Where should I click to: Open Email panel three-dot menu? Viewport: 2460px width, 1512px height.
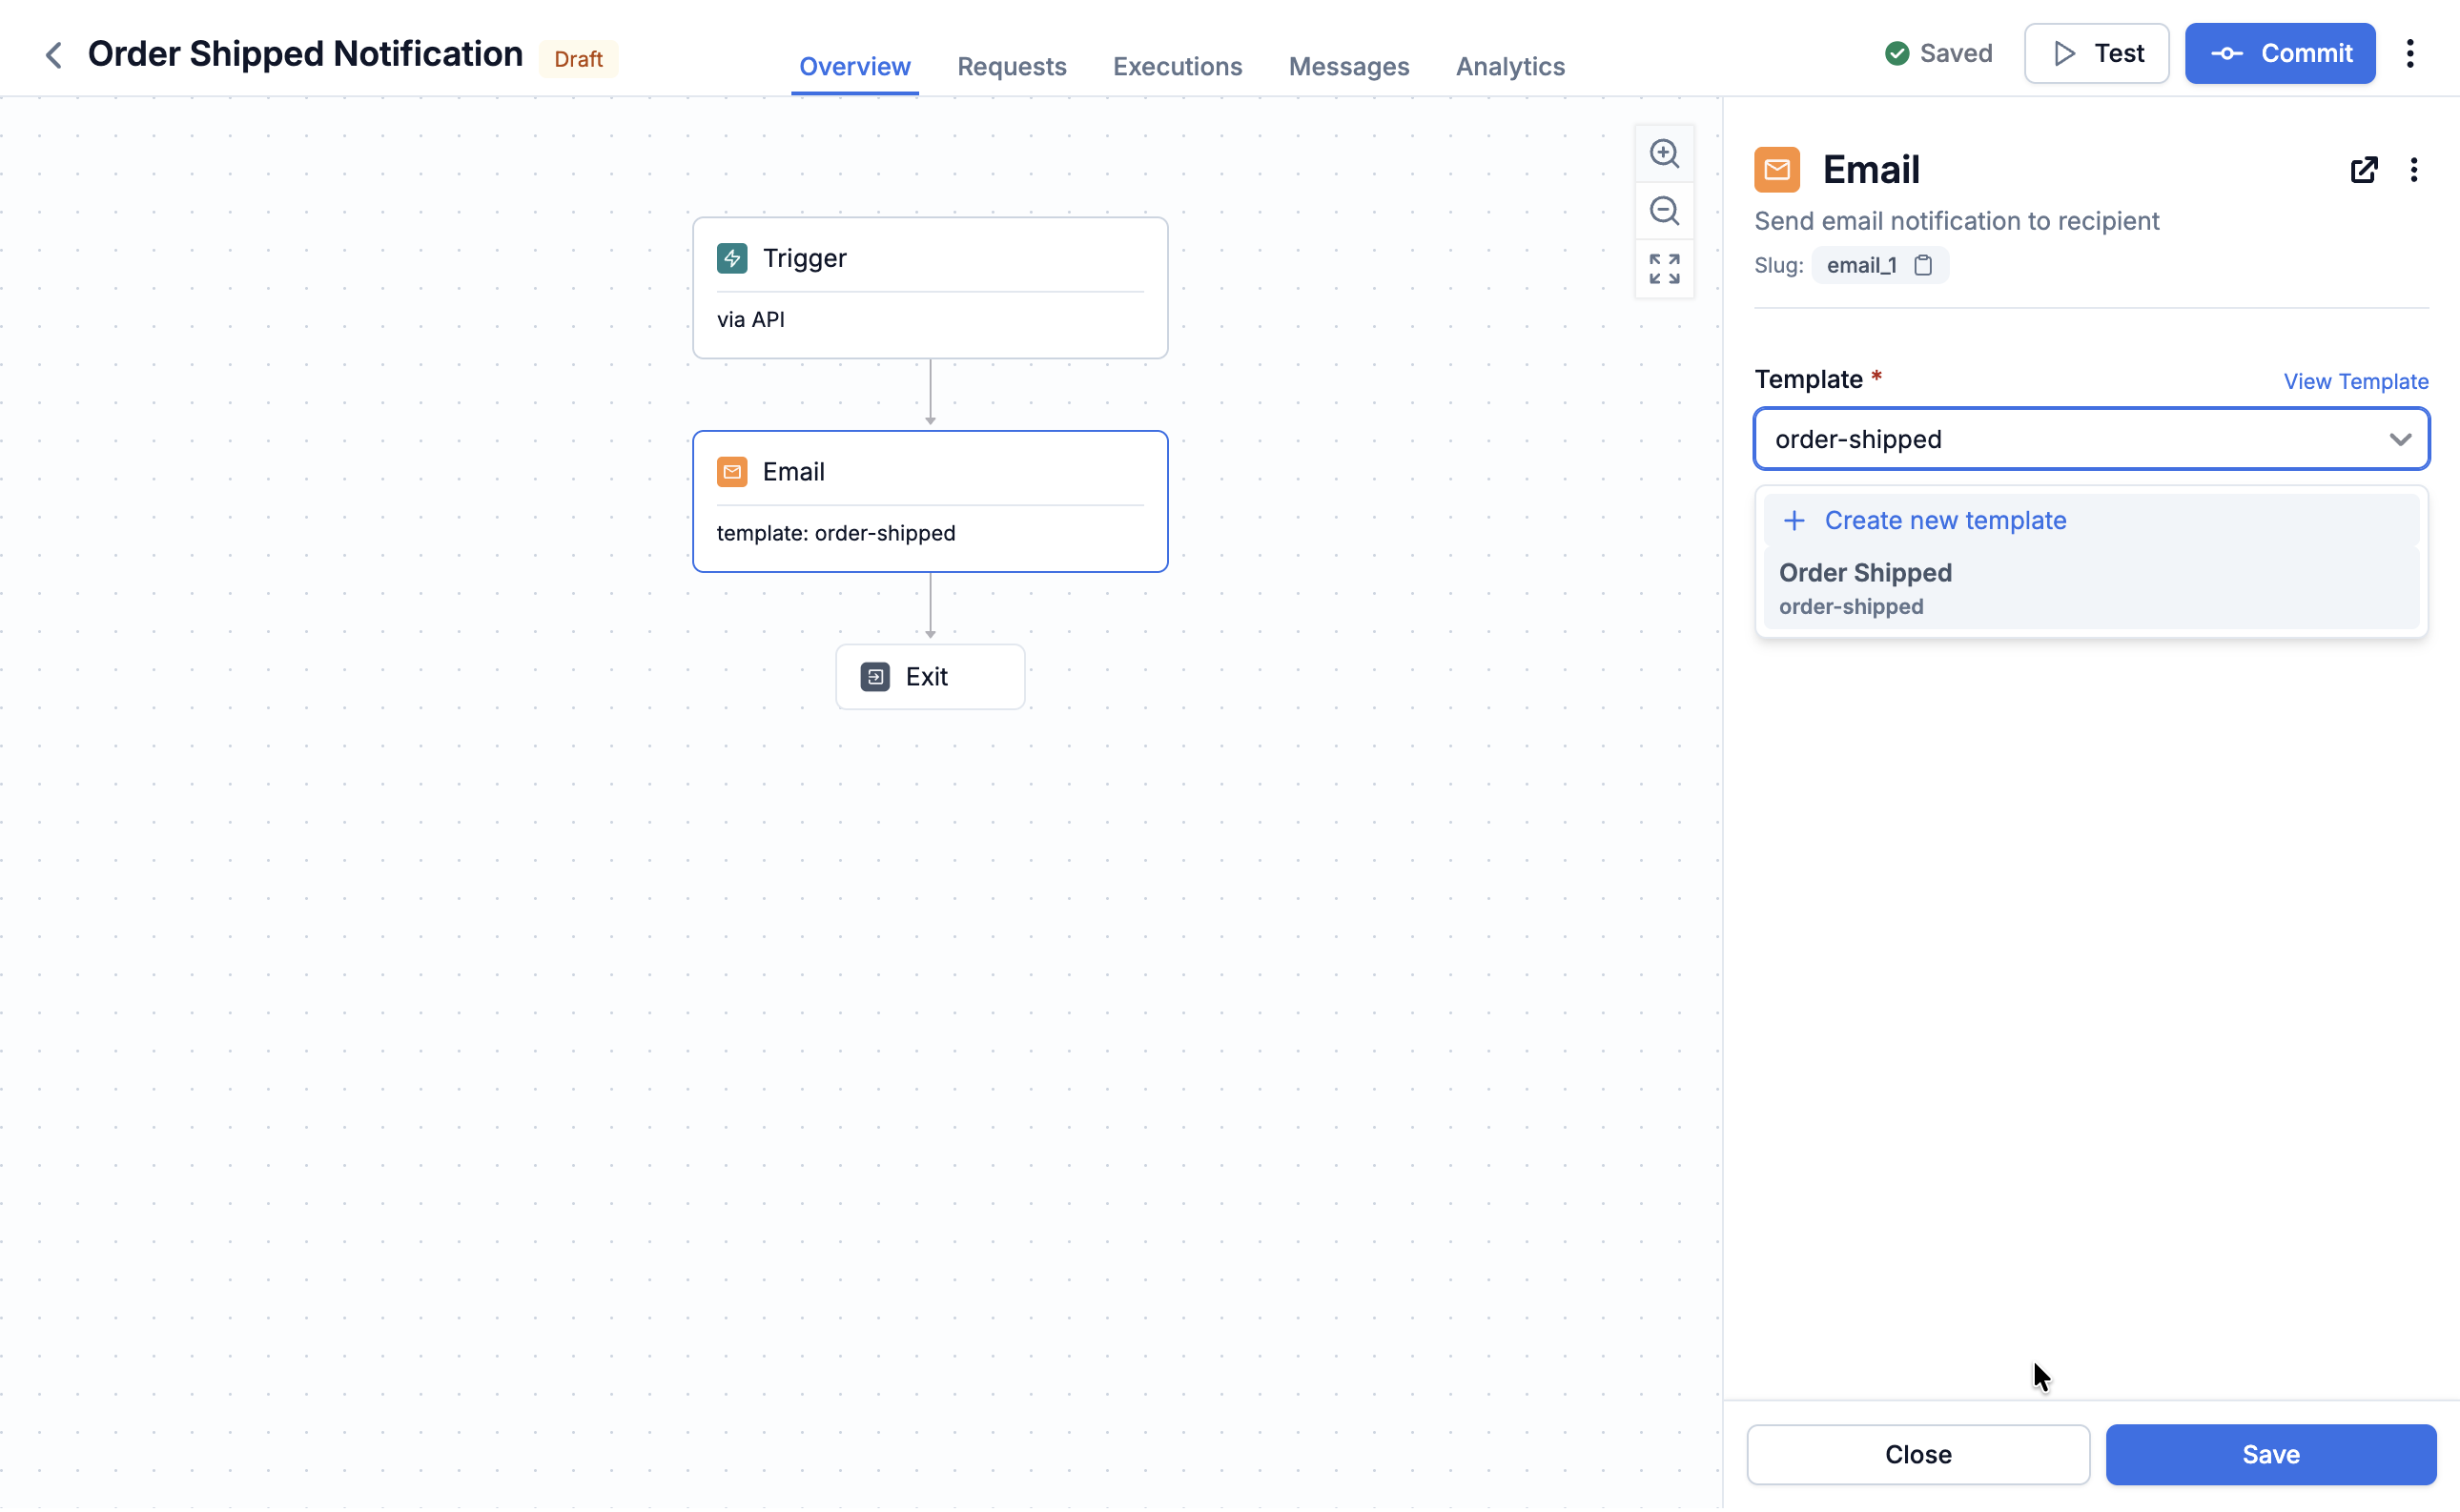pos(2414,169)
